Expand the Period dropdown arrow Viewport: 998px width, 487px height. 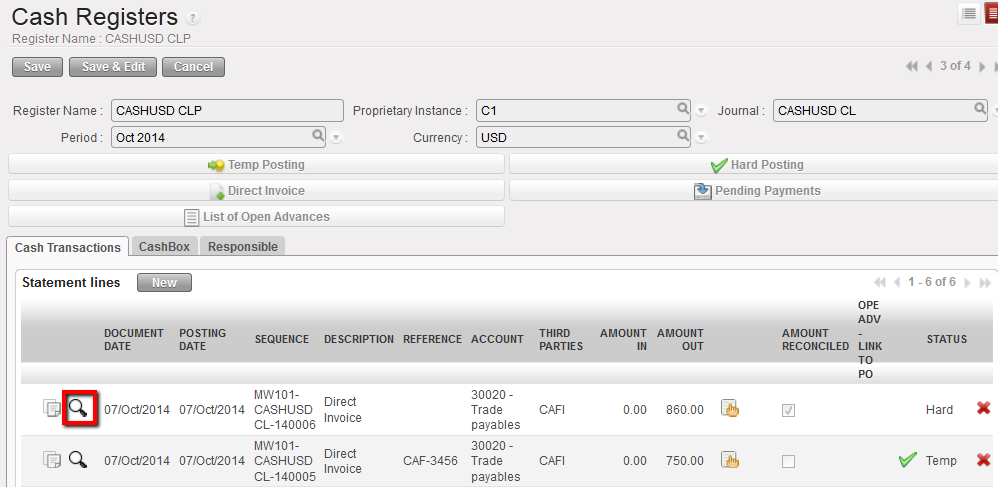pyautogui.click(x=337, y=138)
